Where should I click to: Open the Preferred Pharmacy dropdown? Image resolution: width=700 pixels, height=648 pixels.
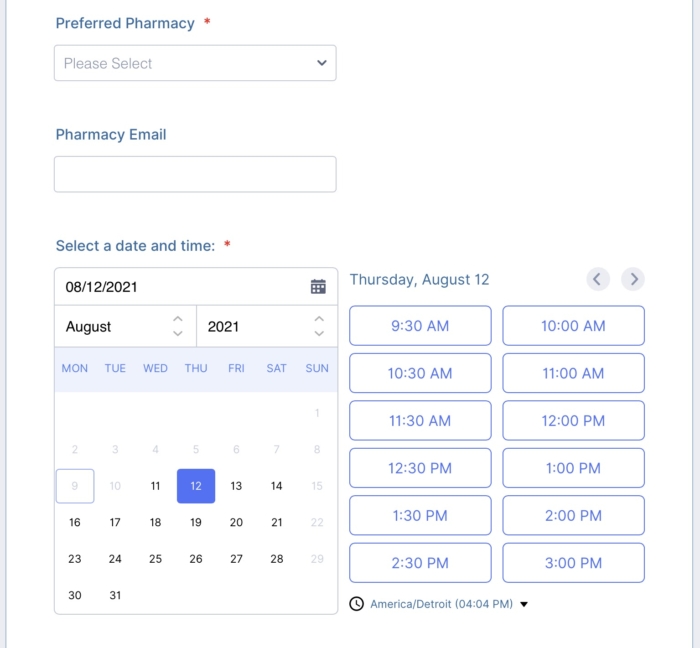(195, 63)
